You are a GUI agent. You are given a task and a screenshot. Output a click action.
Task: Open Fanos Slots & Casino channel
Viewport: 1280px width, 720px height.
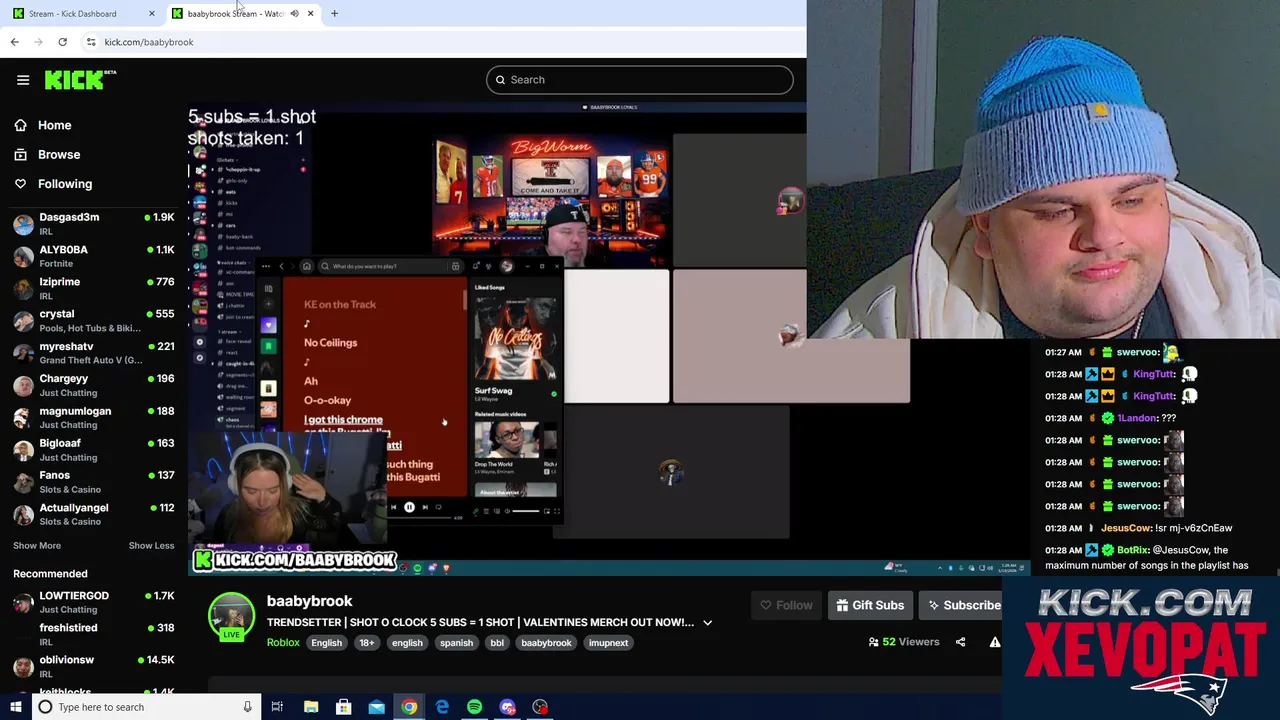coord(94,482)
